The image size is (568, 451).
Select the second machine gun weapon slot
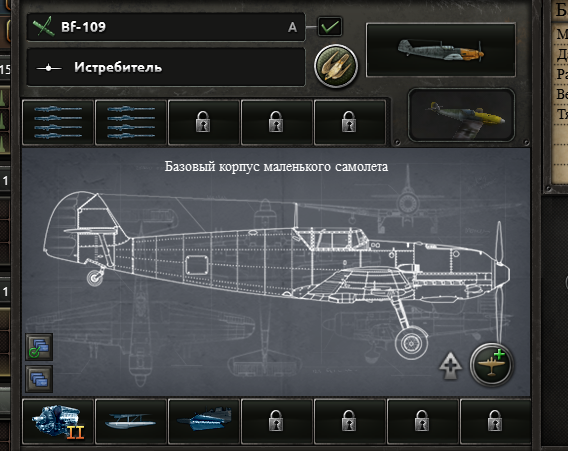(131, 122)
